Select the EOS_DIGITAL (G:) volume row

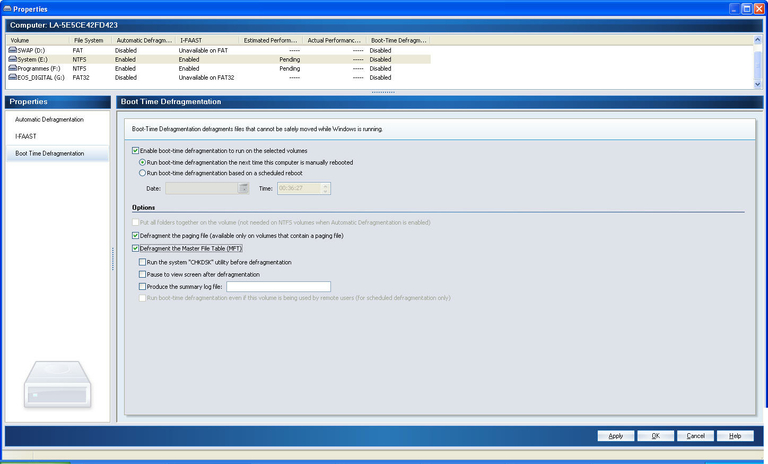(218, 77)
